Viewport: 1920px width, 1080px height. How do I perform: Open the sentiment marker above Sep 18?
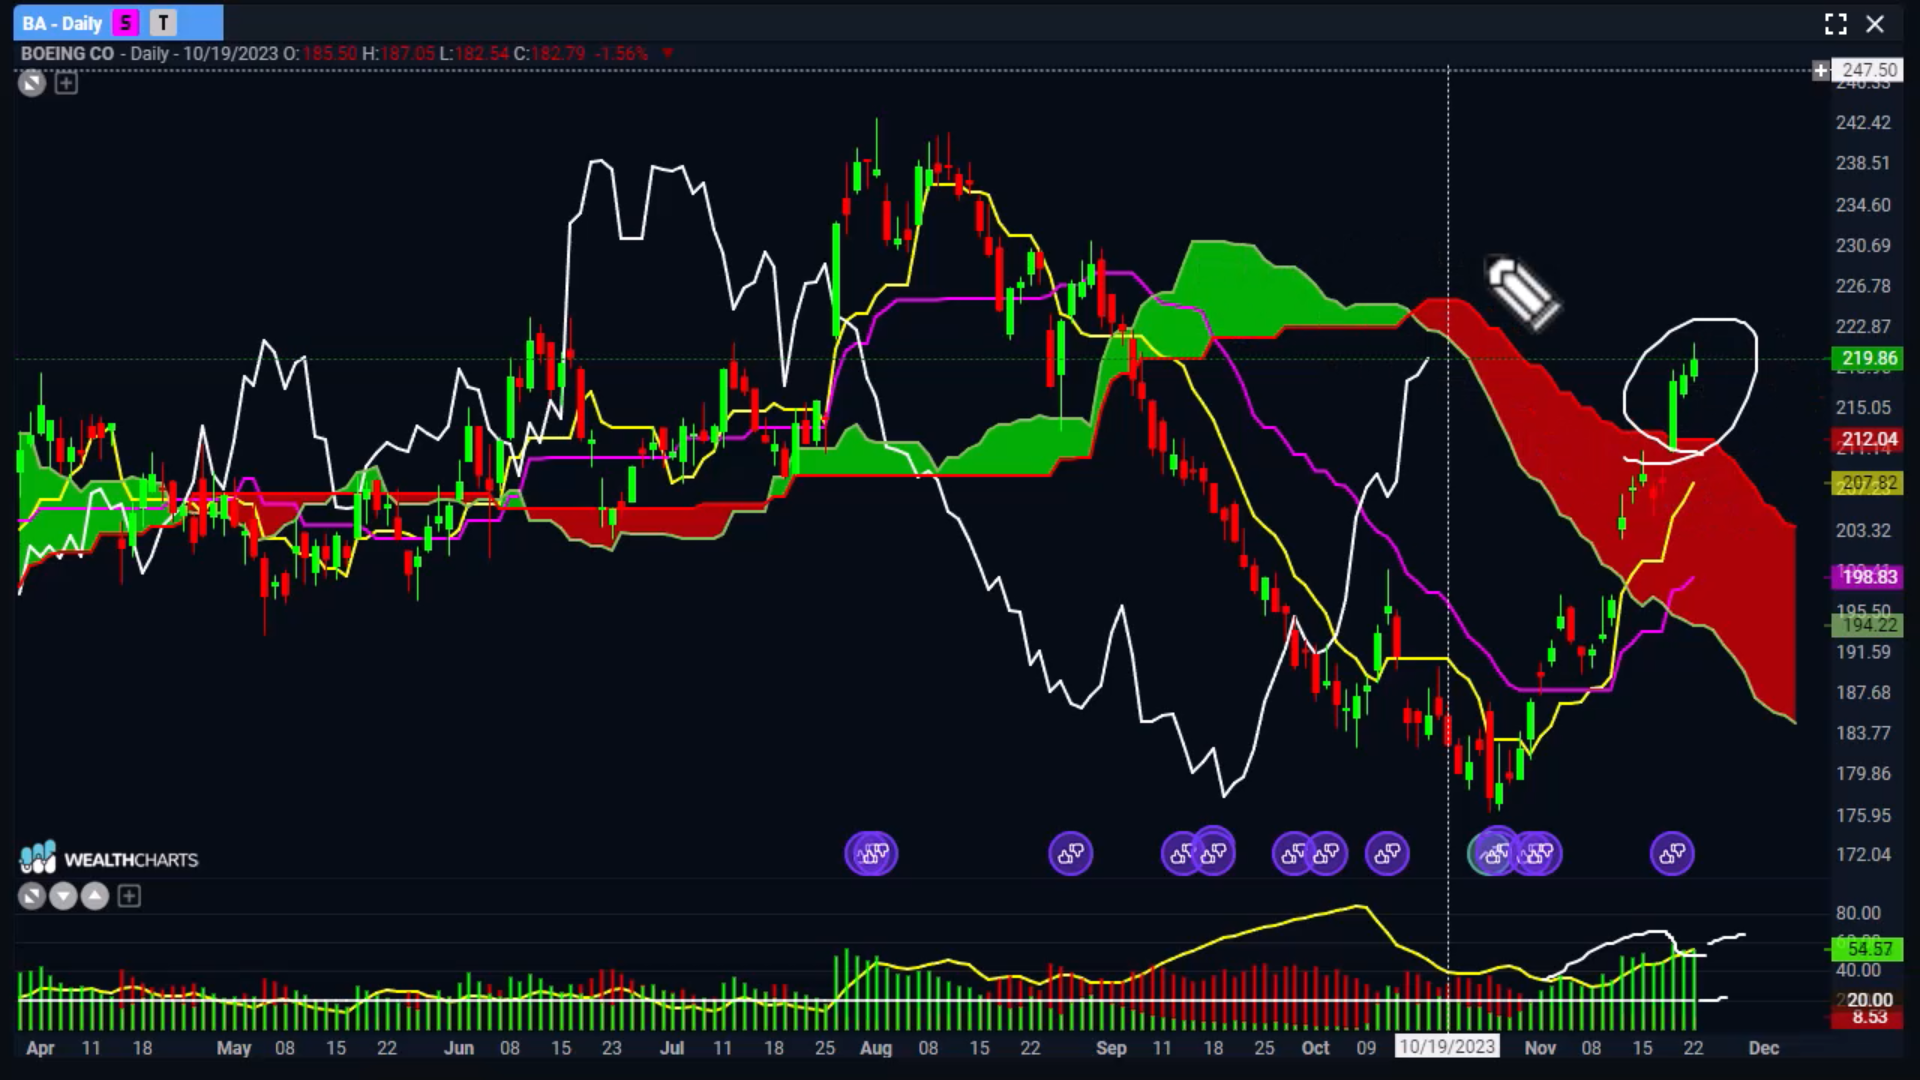point(1214,852)
